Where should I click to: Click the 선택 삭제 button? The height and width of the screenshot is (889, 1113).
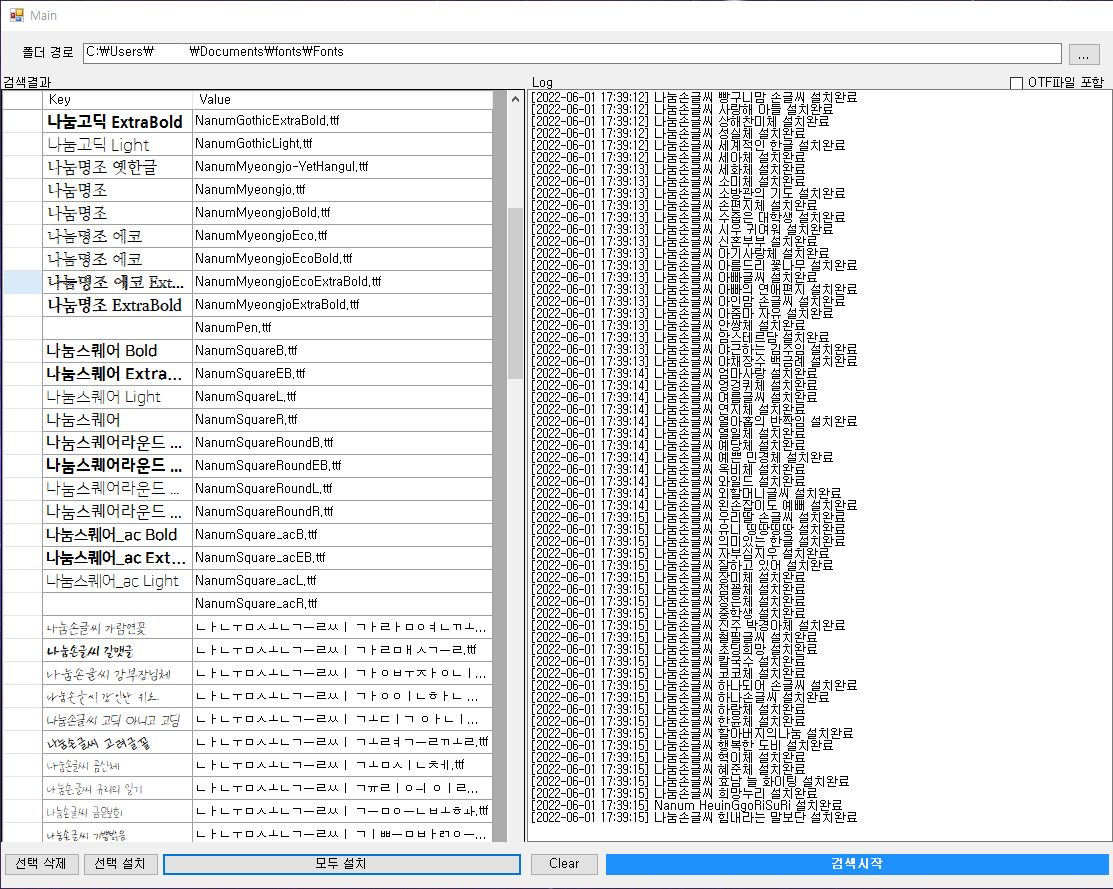[x=41, y=863]
